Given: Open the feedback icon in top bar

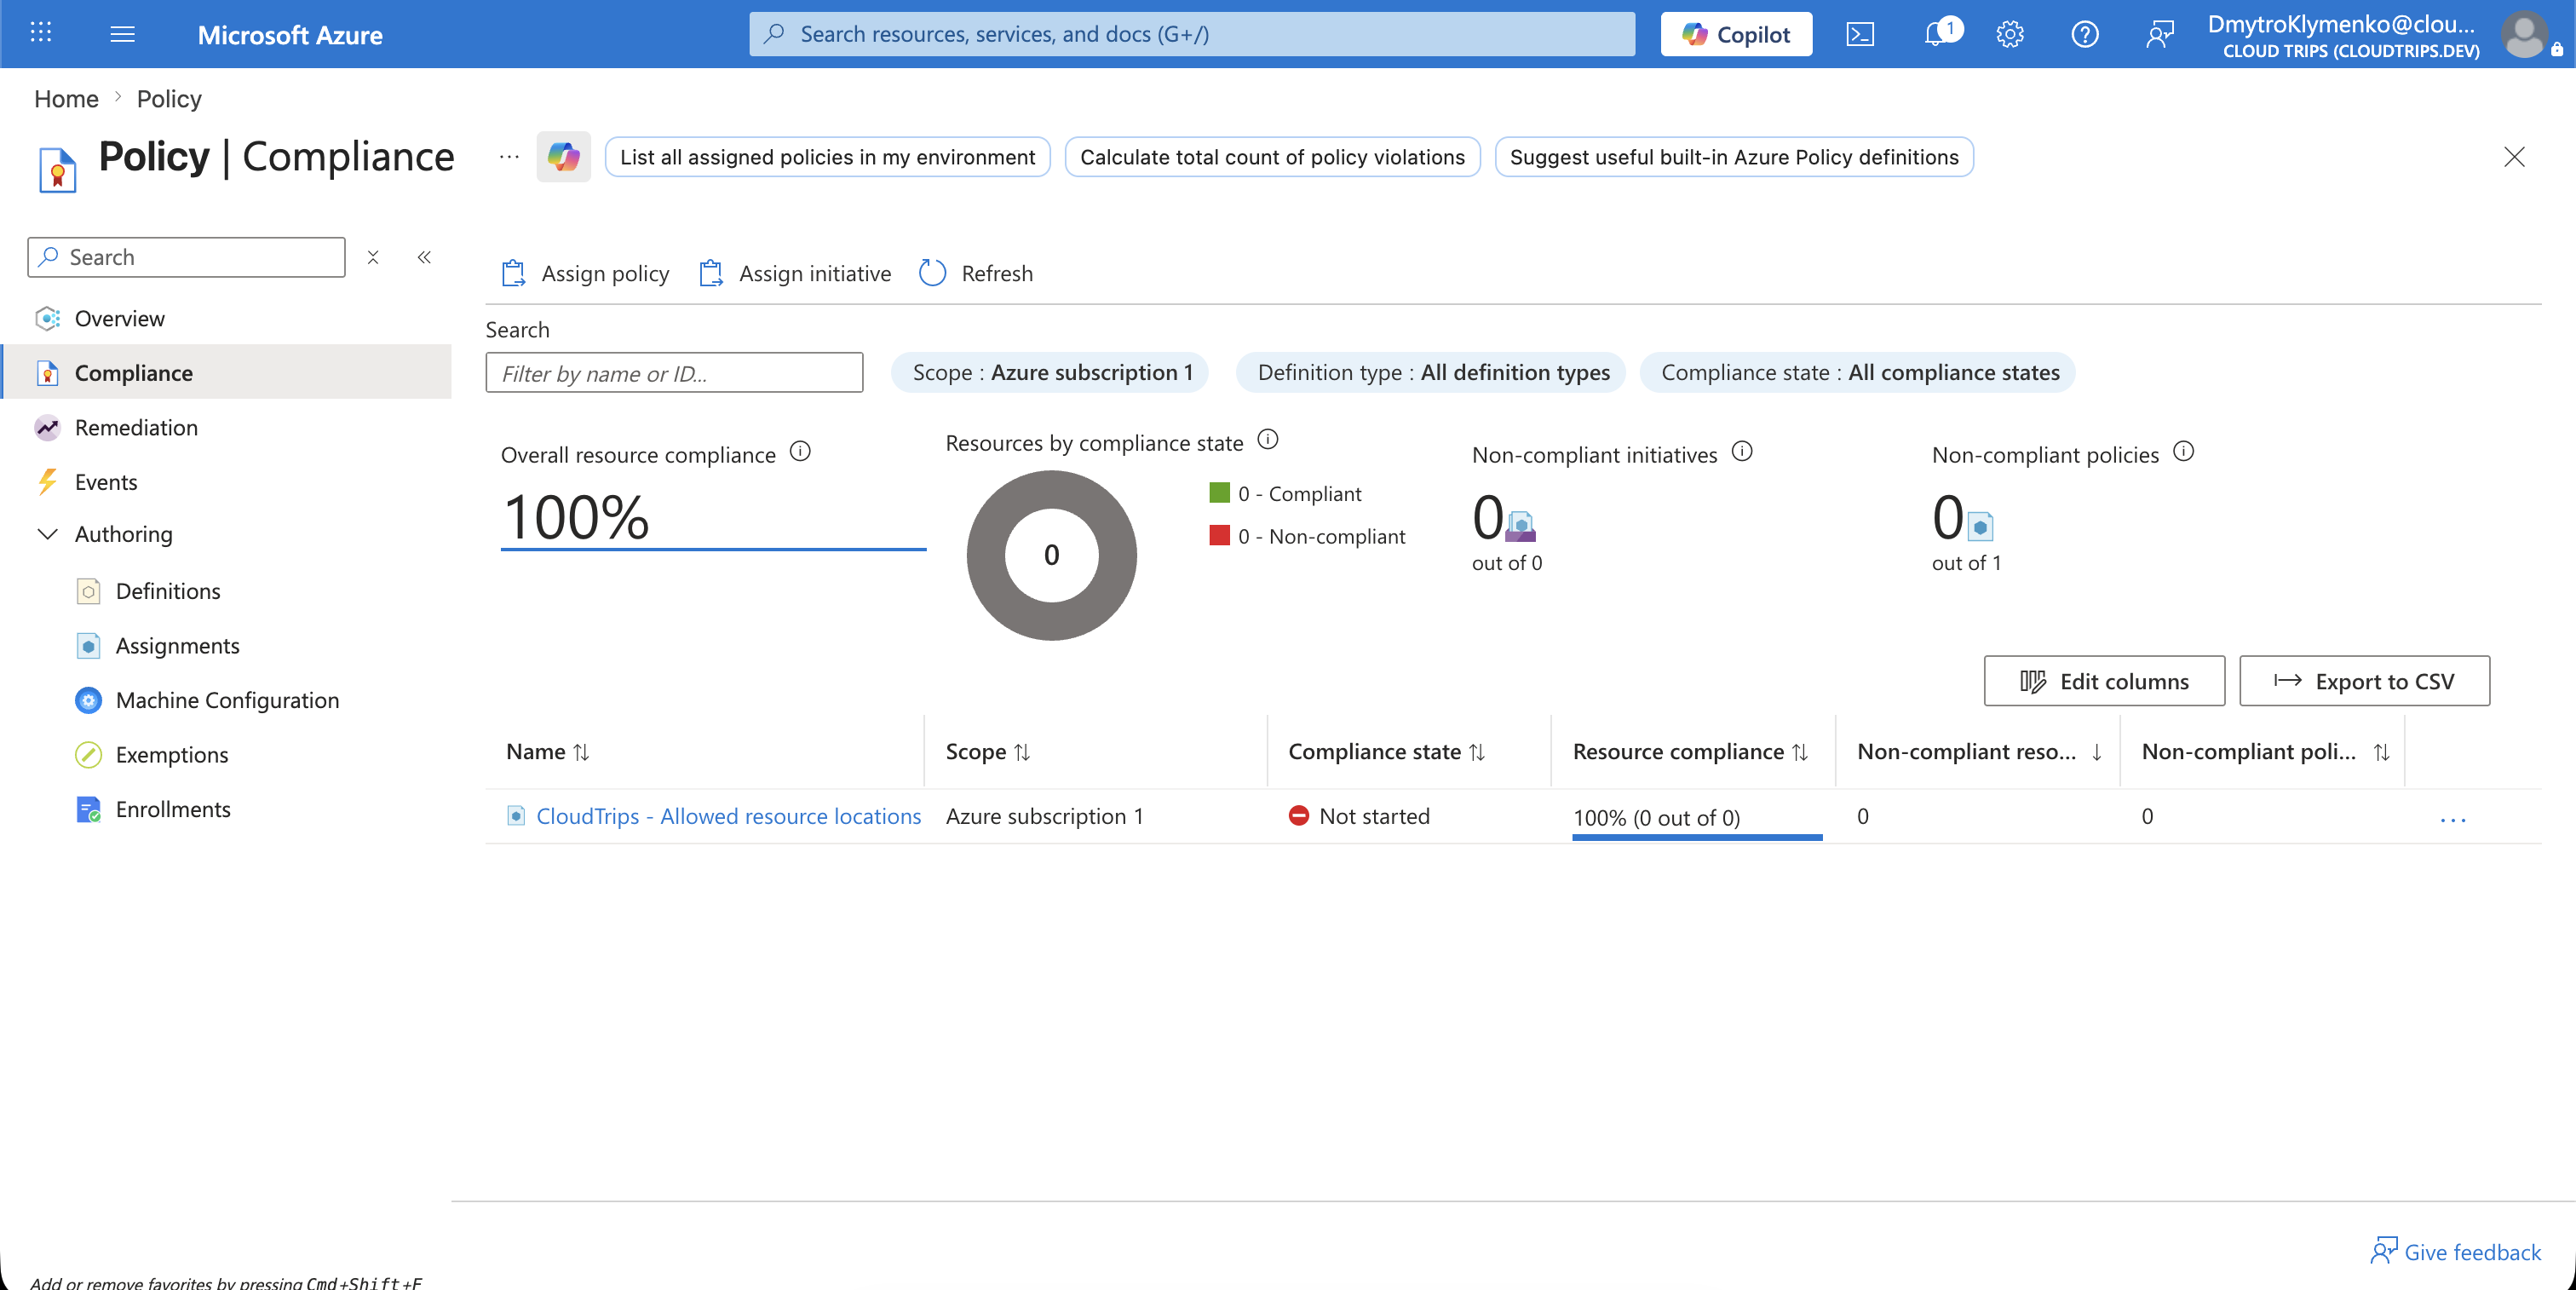Looking at the screenshot, I should click(2159, 34).
